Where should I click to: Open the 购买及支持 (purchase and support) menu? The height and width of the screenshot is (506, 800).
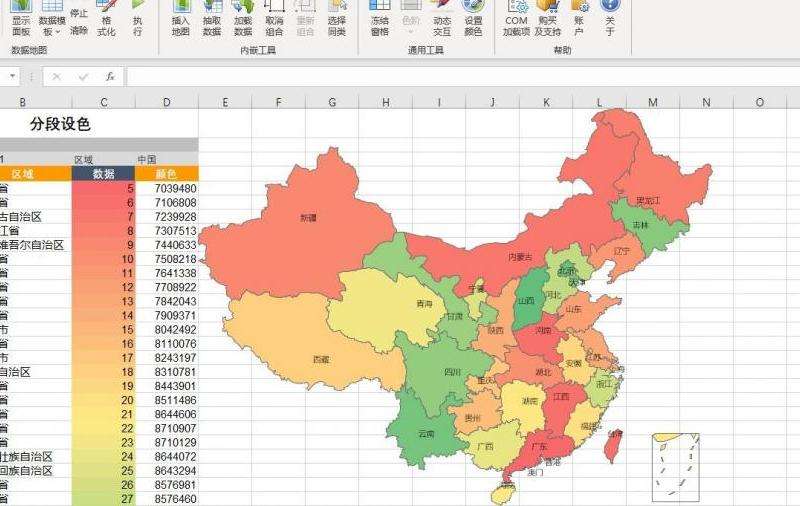point(547,17)
